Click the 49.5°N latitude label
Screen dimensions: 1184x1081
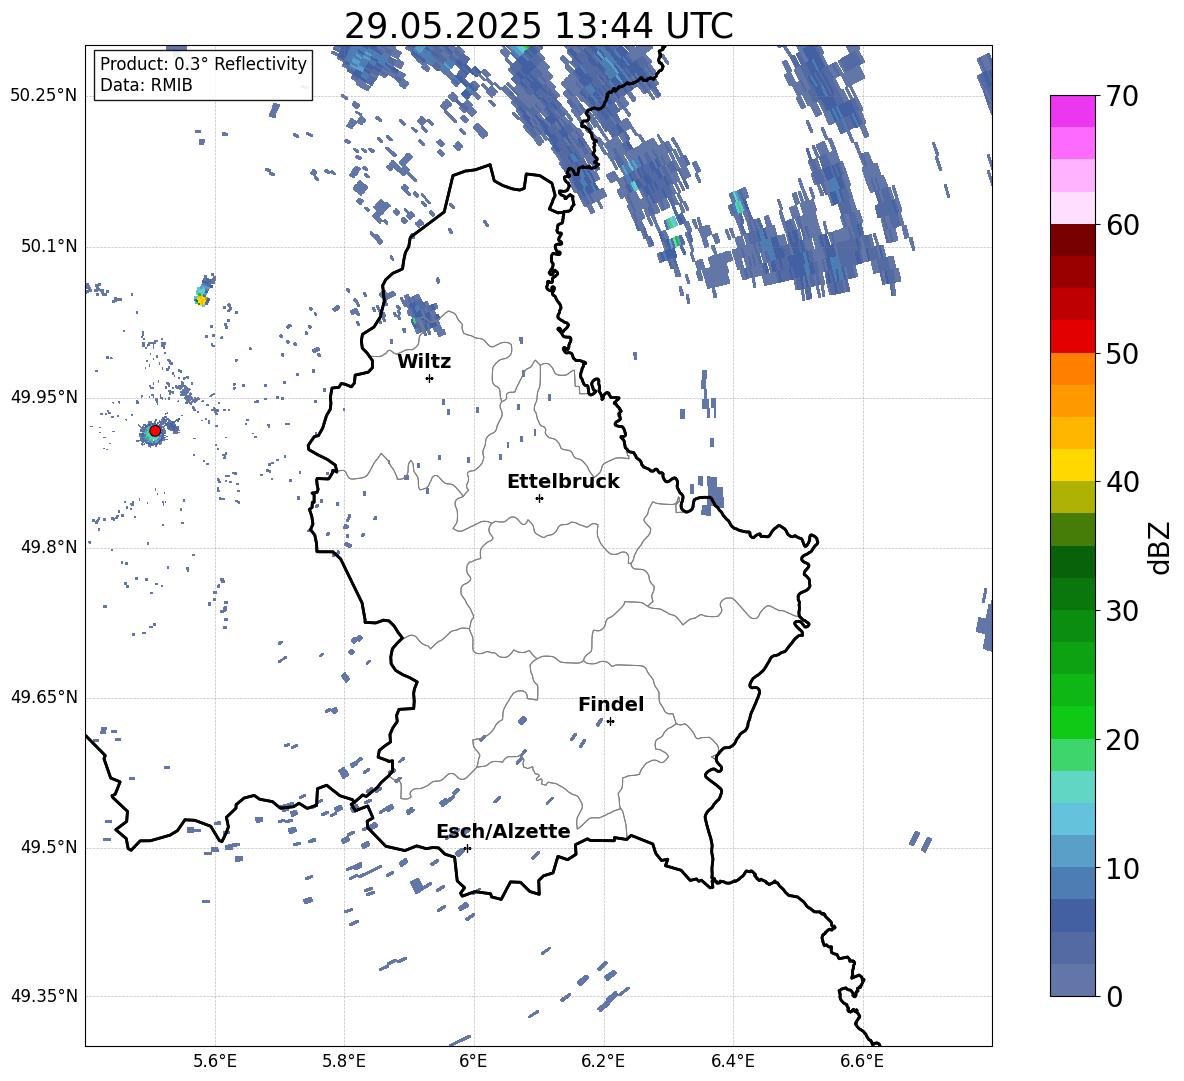(x=48, y=847)
